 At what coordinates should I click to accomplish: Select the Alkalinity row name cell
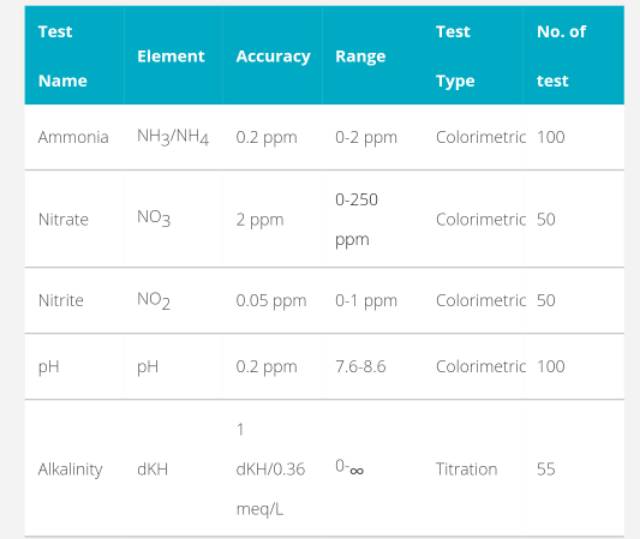coord(70,469)
